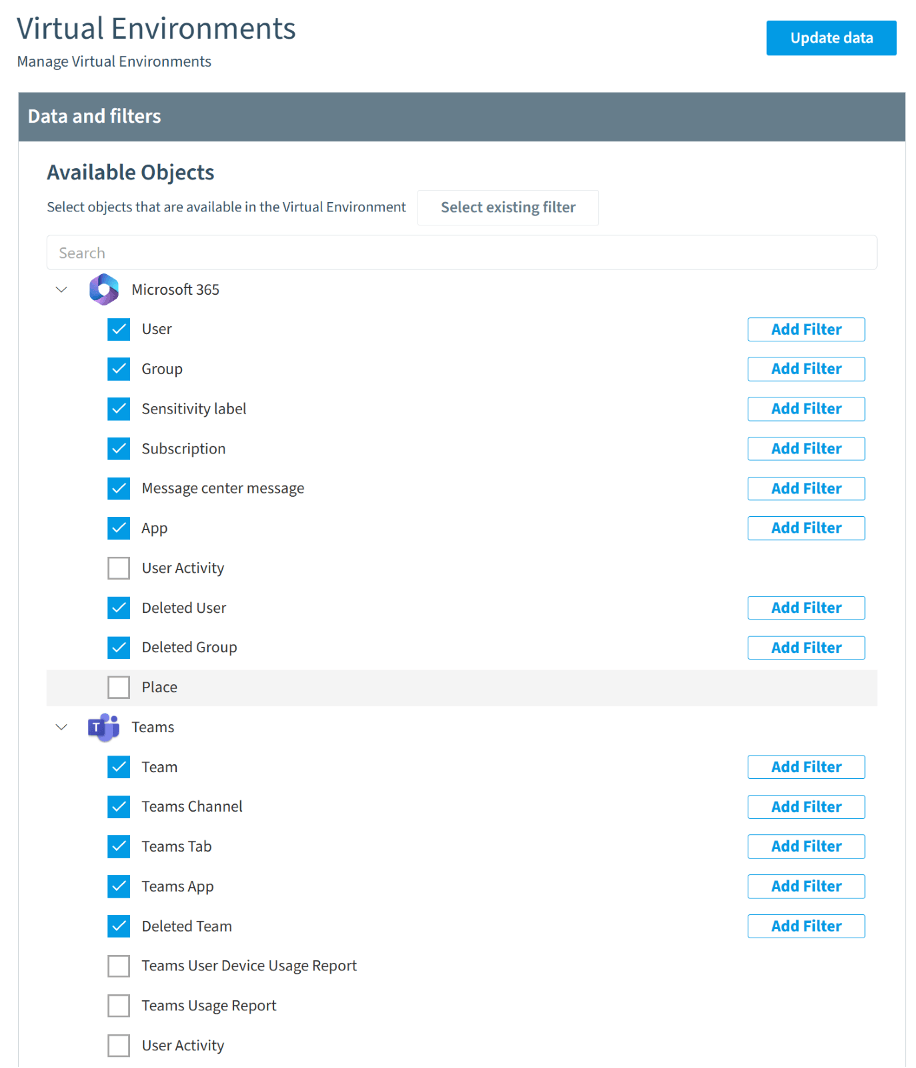Open the Select existing filter dropdown
This screenshot has height=1068, width=916.
[x=507, y=207]
